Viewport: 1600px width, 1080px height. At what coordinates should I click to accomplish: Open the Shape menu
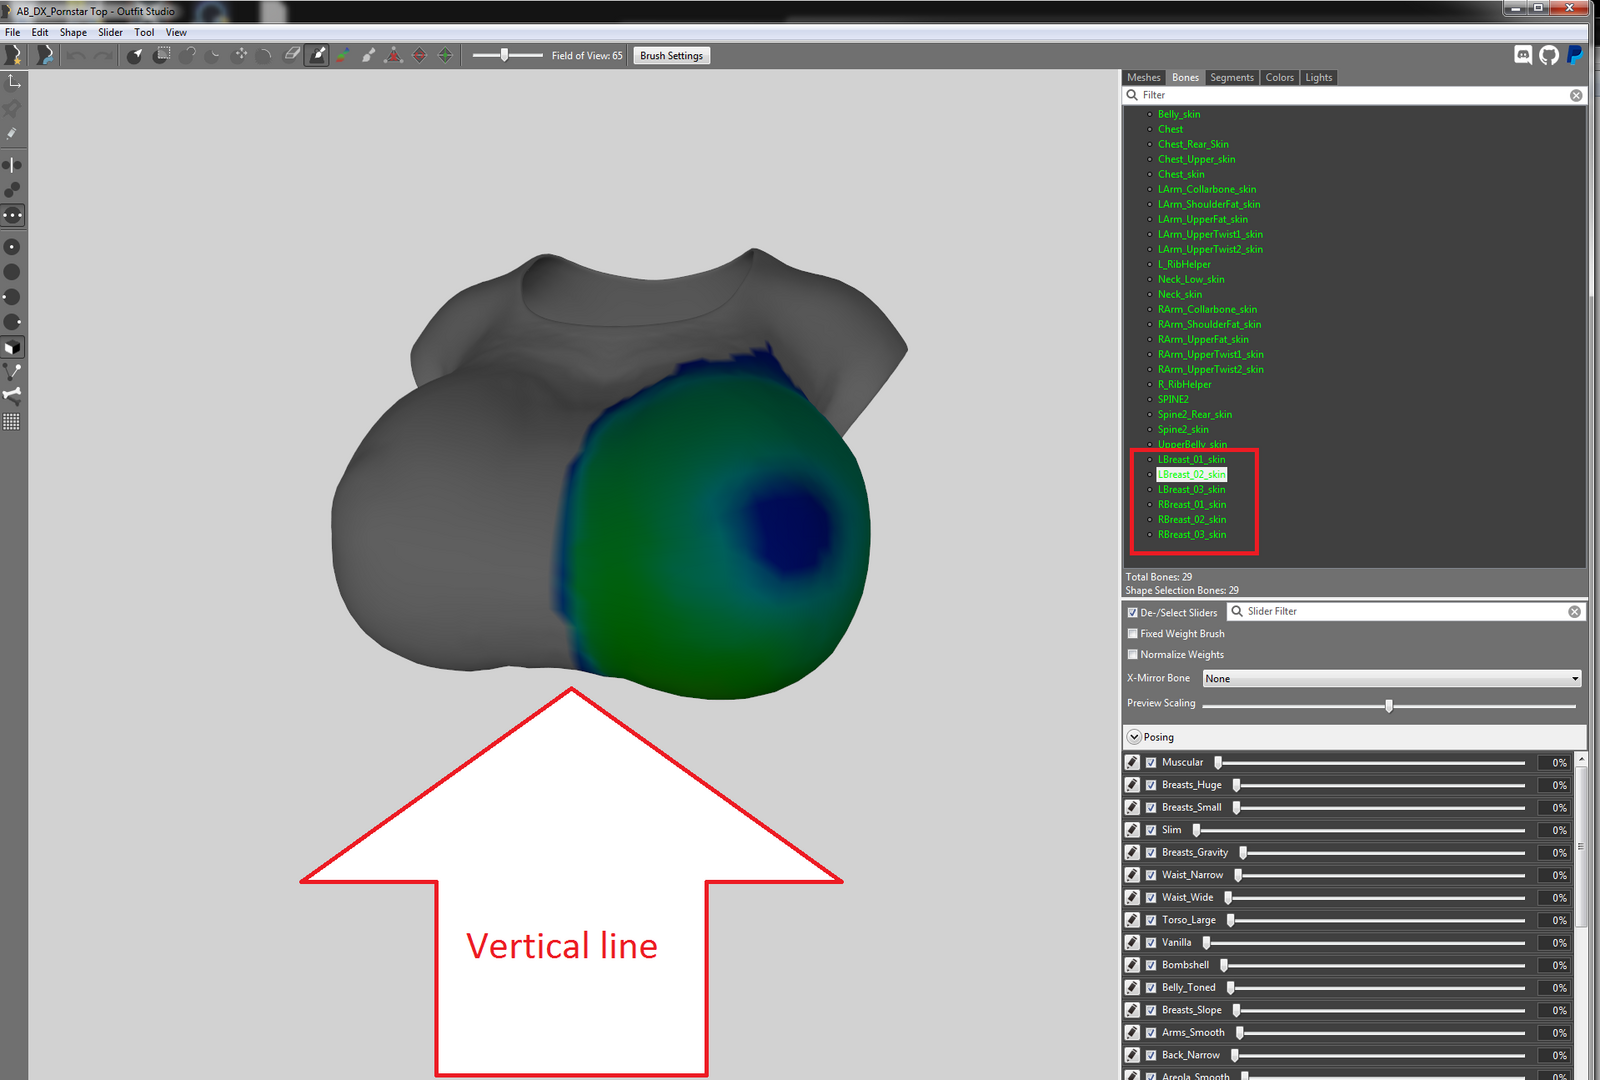pos(73,32)
